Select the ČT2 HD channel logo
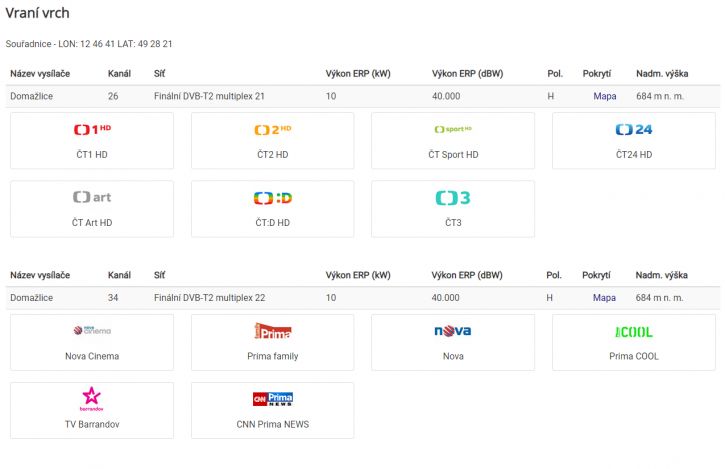 (272, 130)
